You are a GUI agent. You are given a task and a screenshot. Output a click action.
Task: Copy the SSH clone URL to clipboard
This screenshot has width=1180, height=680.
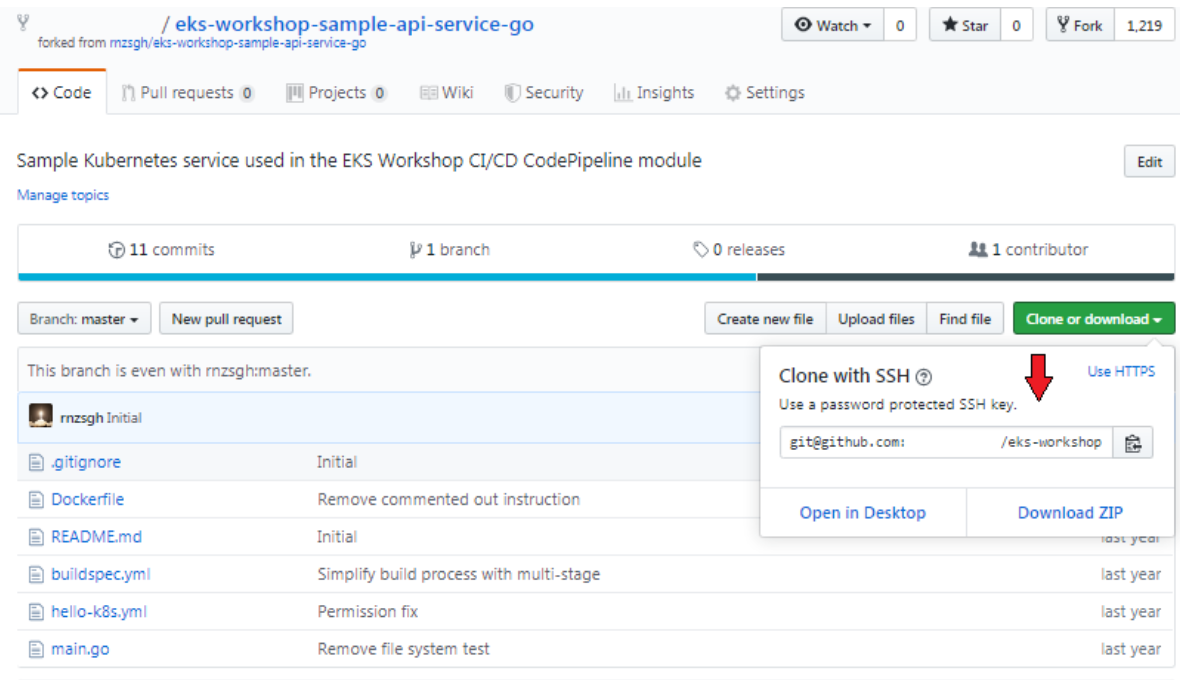pos(1133,442)
